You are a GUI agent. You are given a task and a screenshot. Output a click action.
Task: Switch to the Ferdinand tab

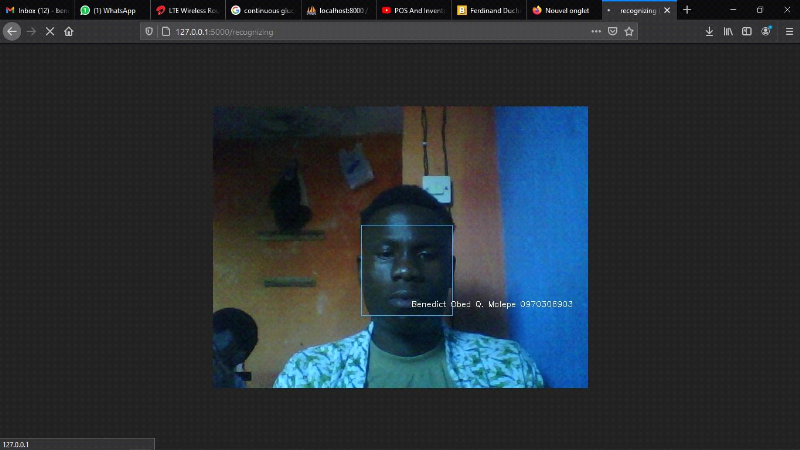click(x=489, y=10)
